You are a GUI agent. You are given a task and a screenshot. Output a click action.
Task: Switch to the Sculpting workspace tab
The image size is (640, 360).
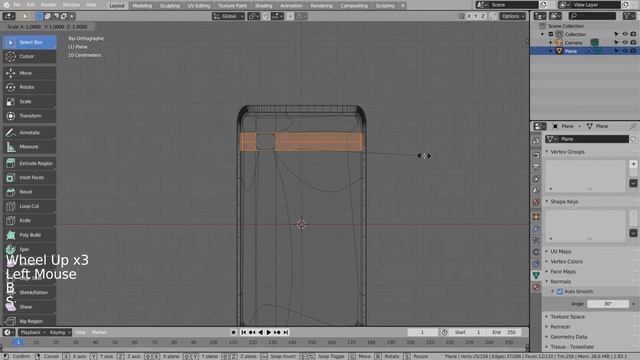click(170, 6)
